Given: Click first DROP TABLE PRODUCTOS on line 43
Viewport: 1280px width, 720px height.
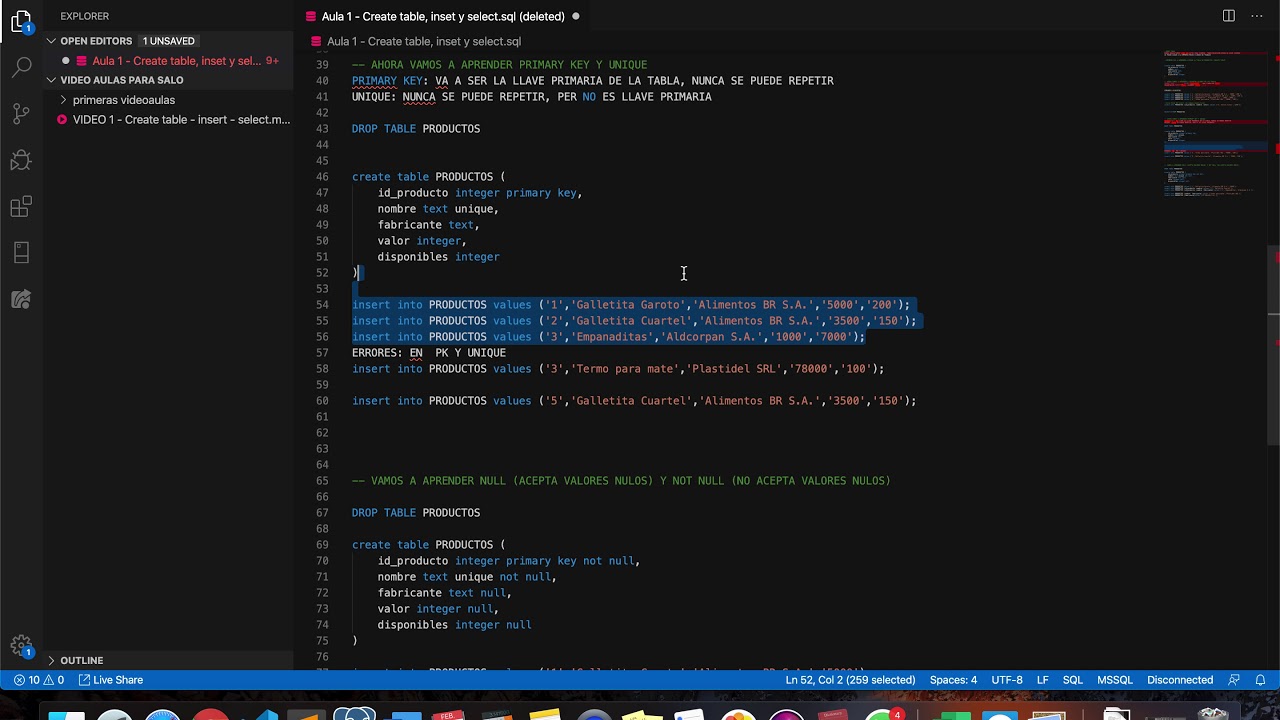Looking at the screenshot, I should point(416,129).
